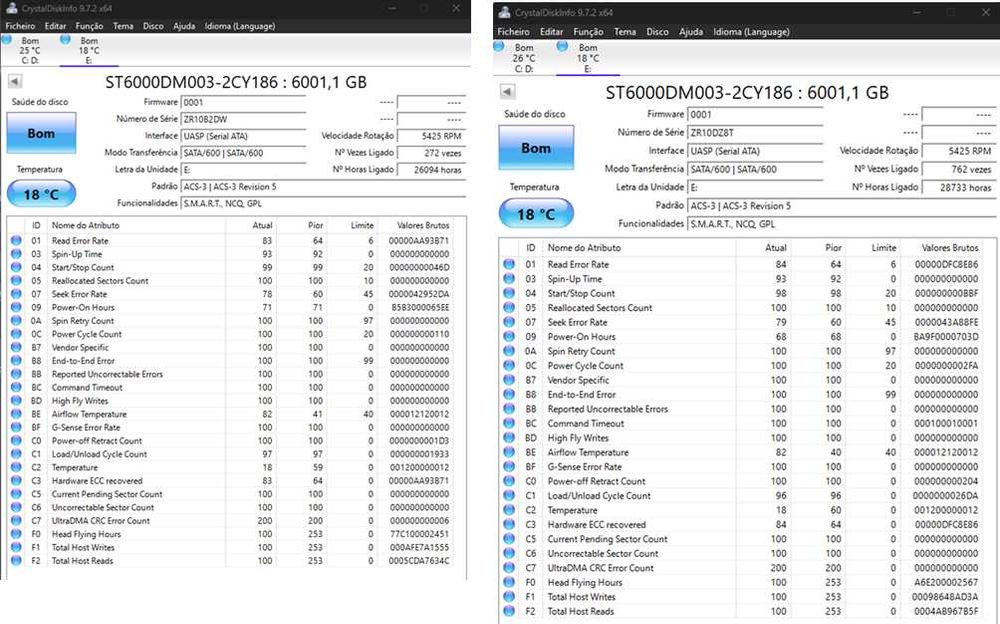Open Ajuda menu in left window
1000x624 pixels.
point(184,26)
